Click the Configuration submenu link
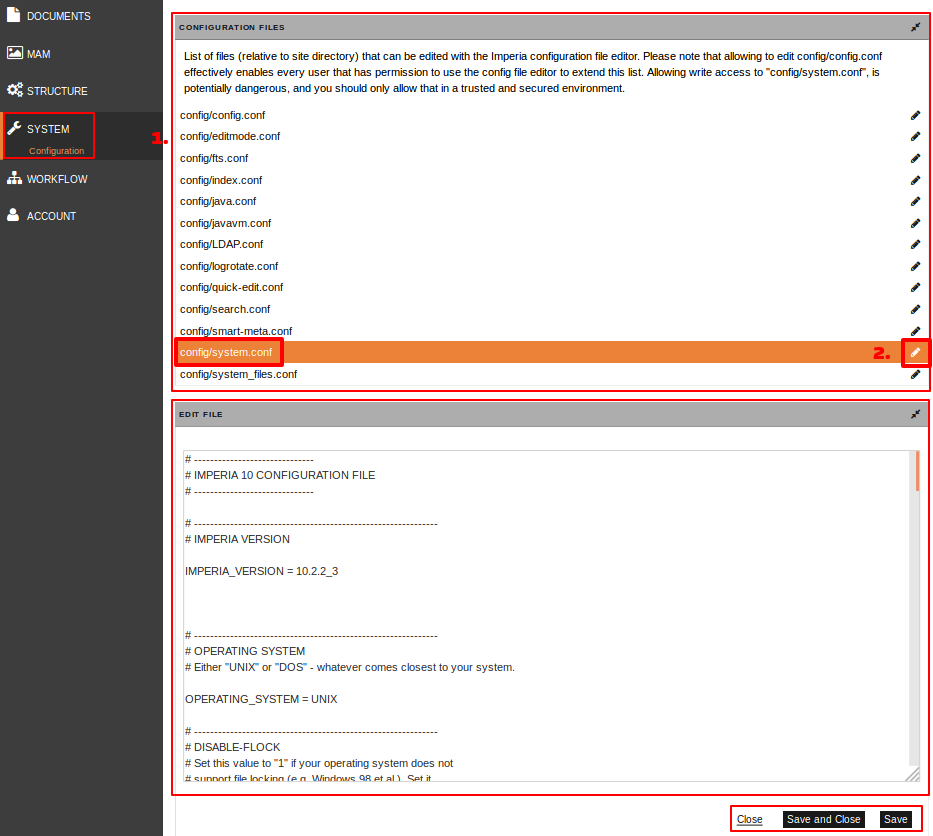Viewport: 933px width, 836px height. (x=57, y=151)
